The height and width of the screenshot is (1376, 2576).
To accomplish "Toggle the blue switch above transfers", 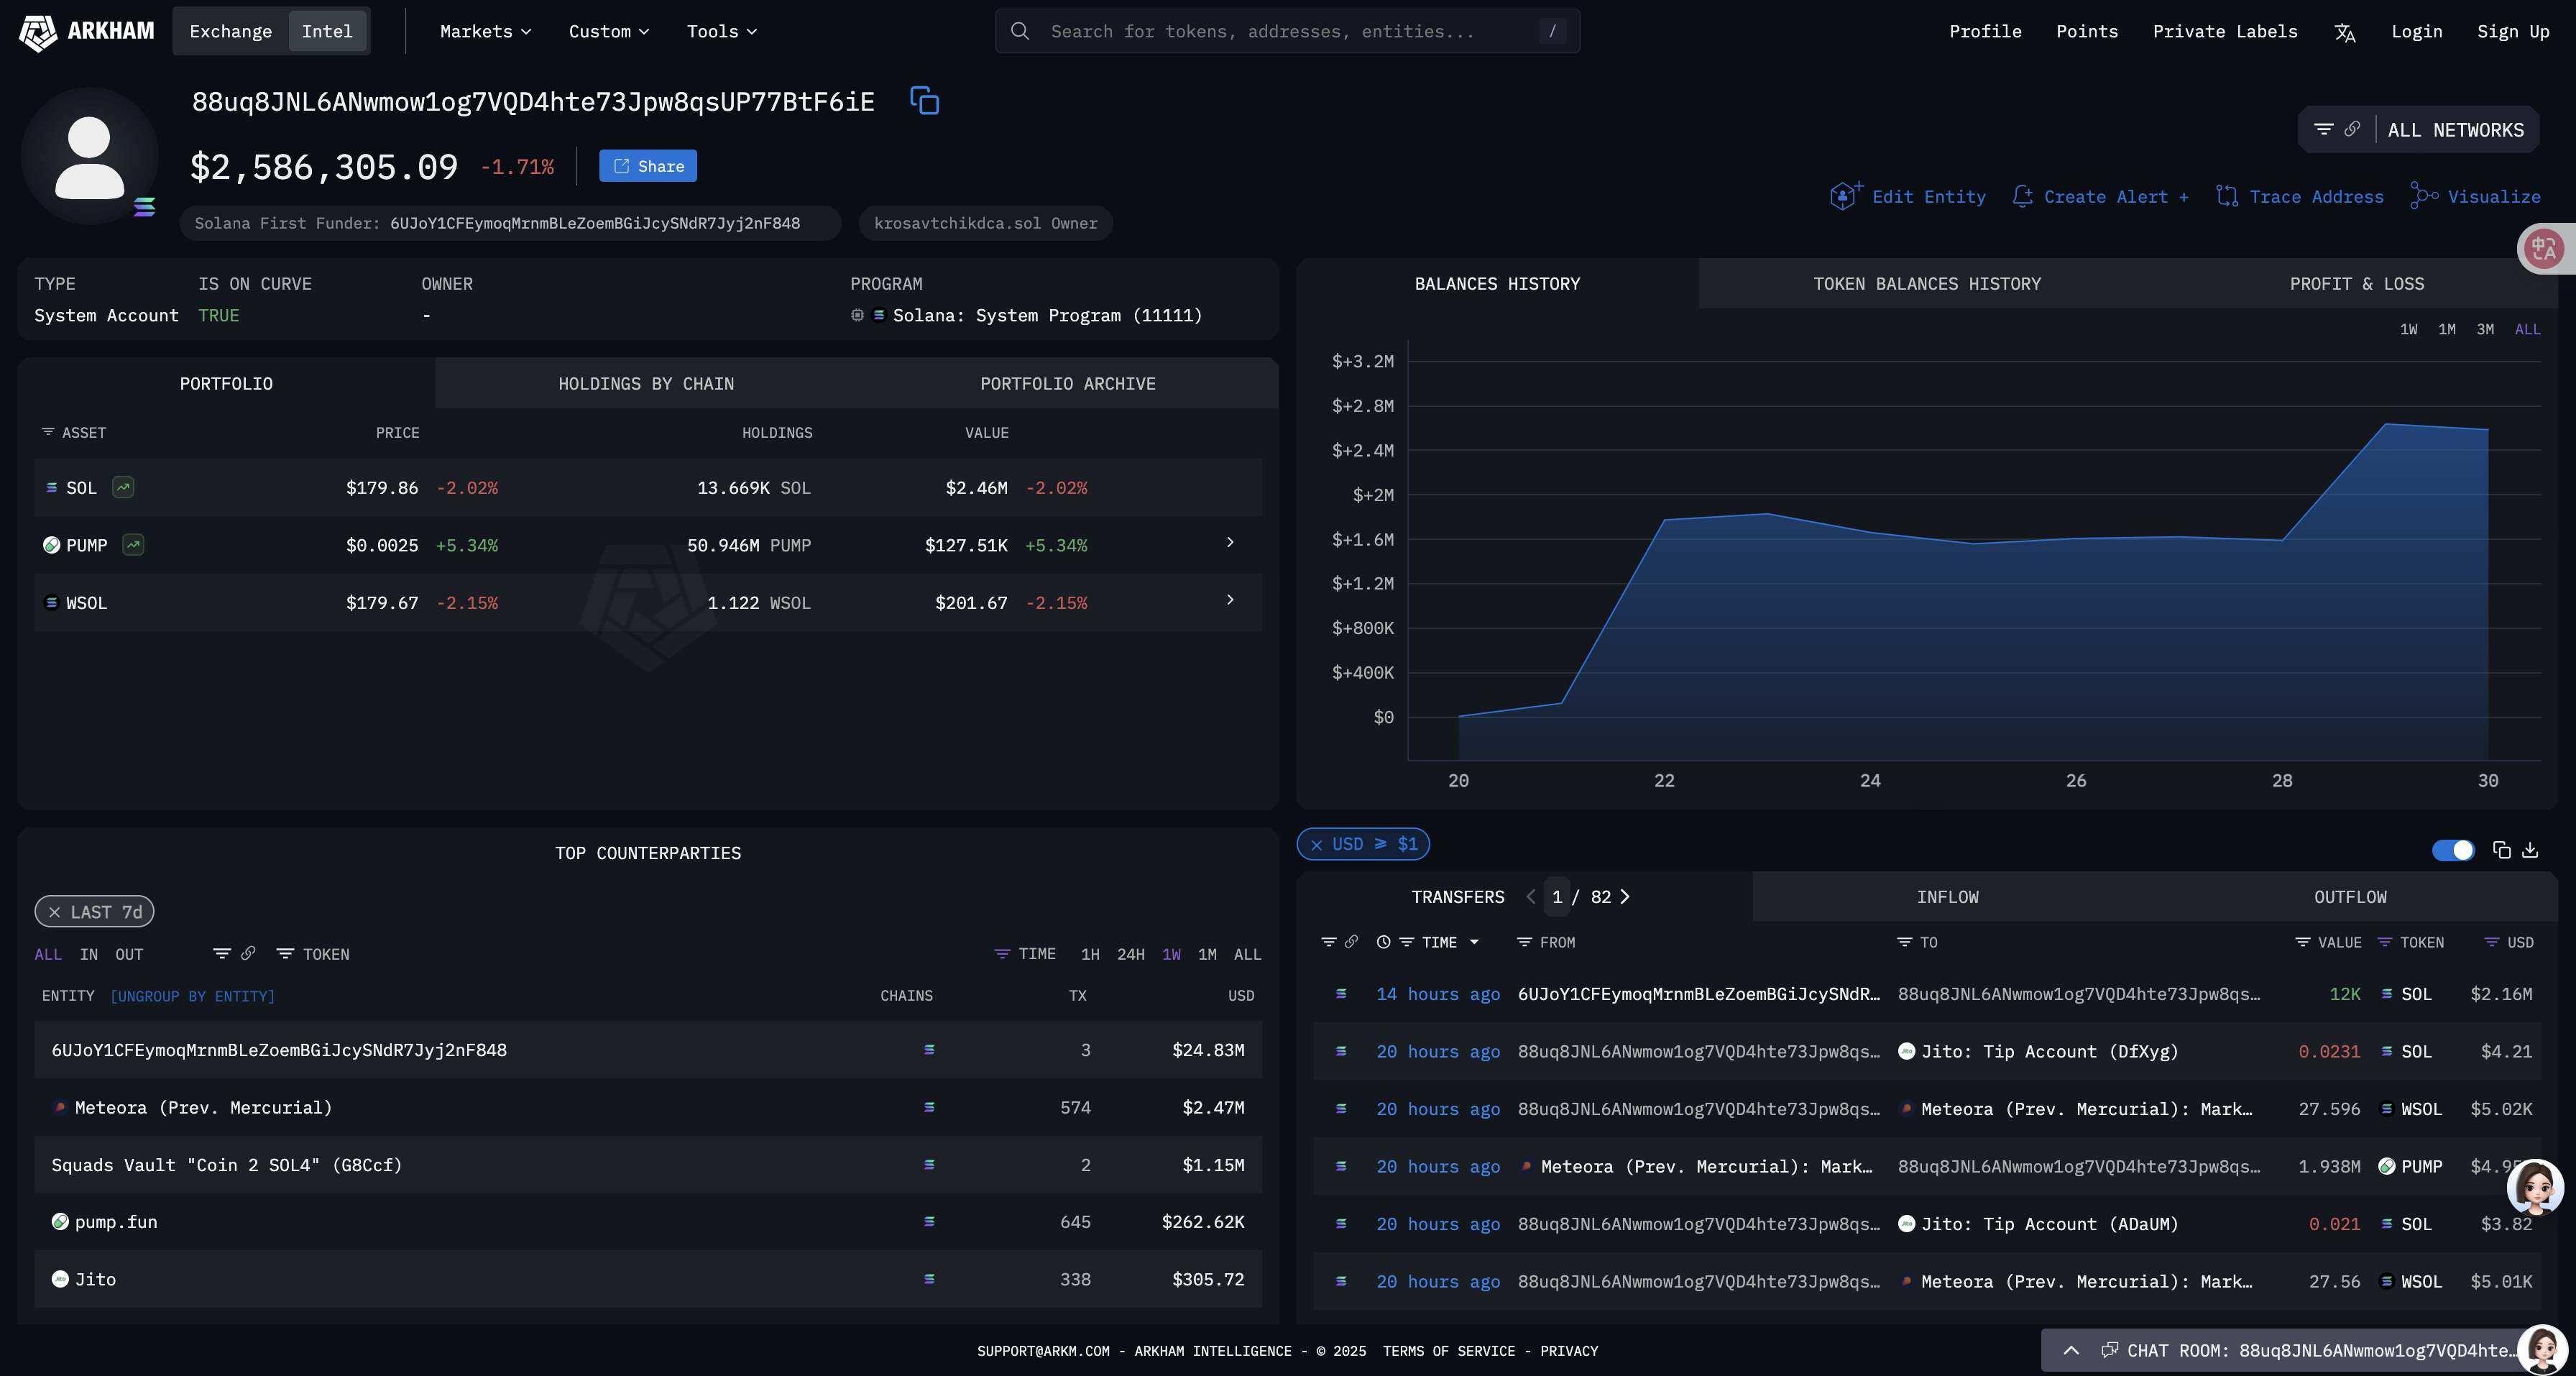I will pyautogui.click(x=2453, y=850).
